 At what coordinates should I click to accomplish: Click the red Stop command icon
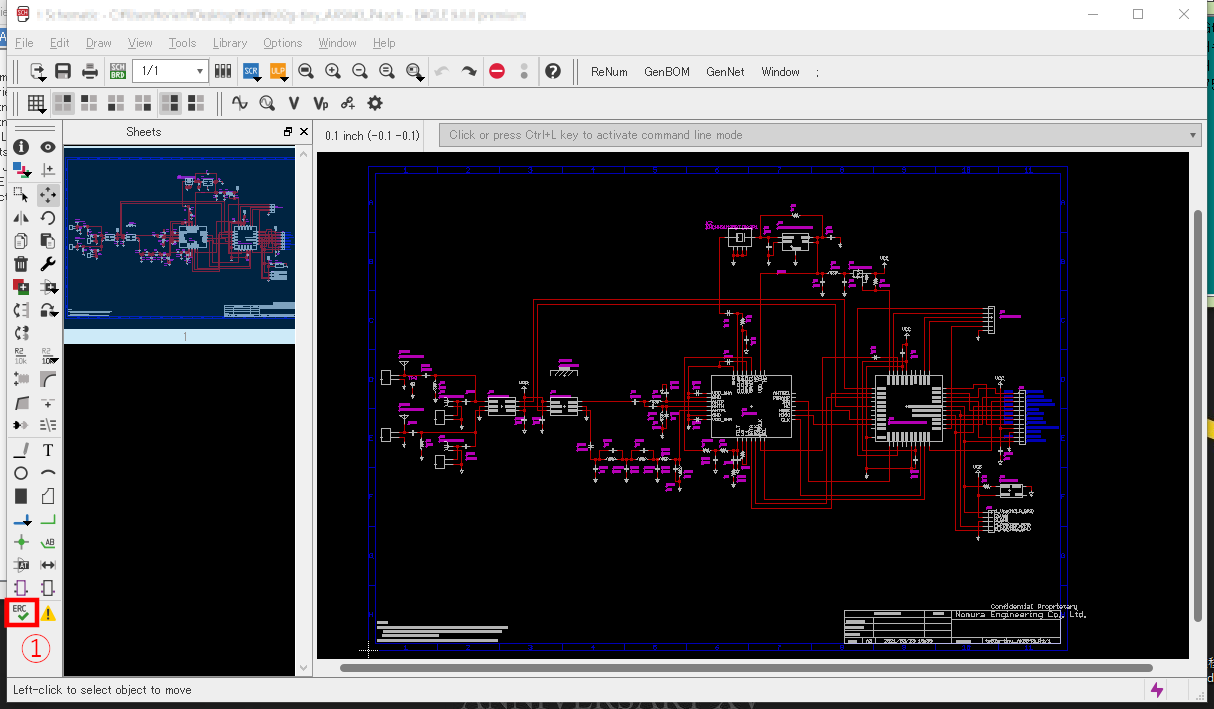pyautogui.click(x=497, y=71)
